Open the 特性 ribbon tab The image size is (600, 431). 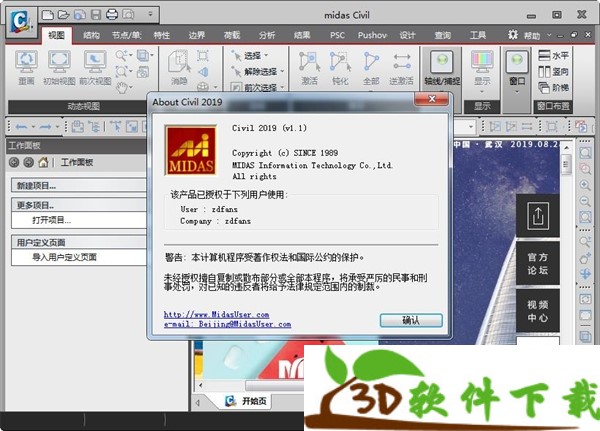point(161,35)
